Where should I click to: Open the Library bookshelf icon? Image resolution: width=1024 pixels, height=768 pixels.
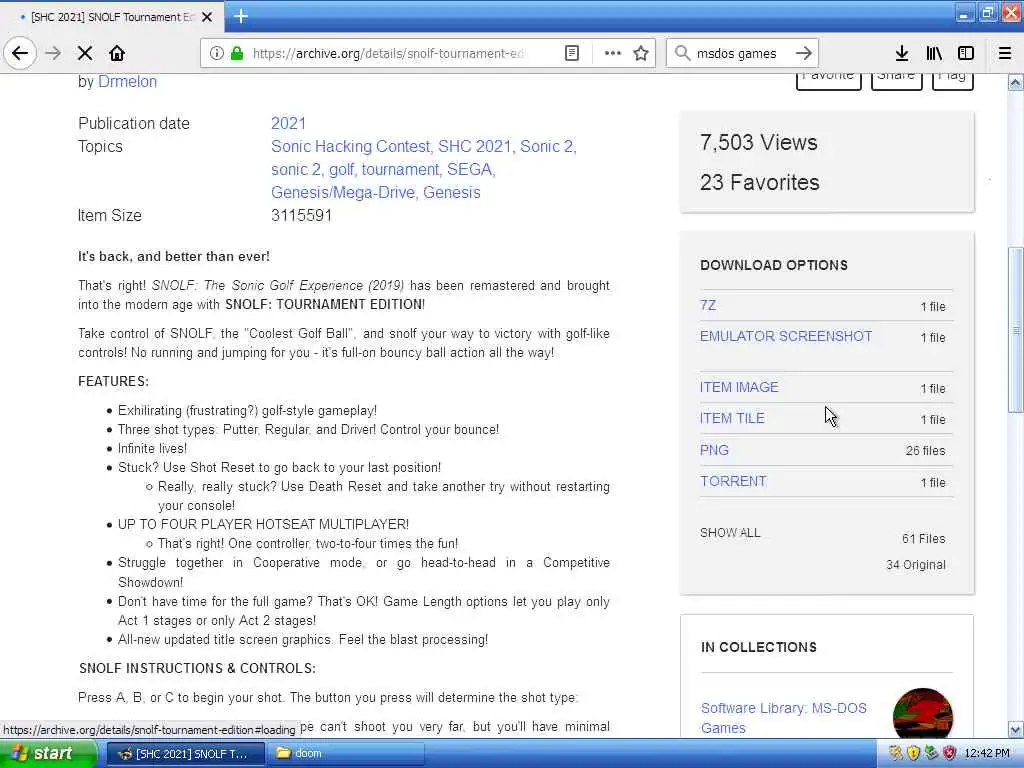[934, 53]
